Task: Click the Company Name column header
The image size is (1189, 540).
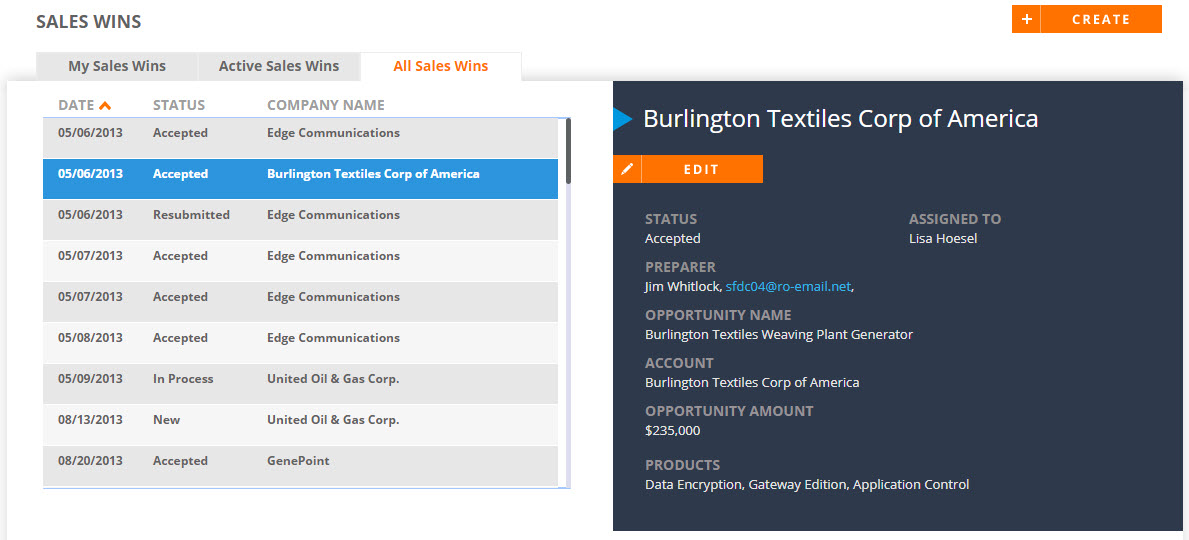Action: point(326,105)
